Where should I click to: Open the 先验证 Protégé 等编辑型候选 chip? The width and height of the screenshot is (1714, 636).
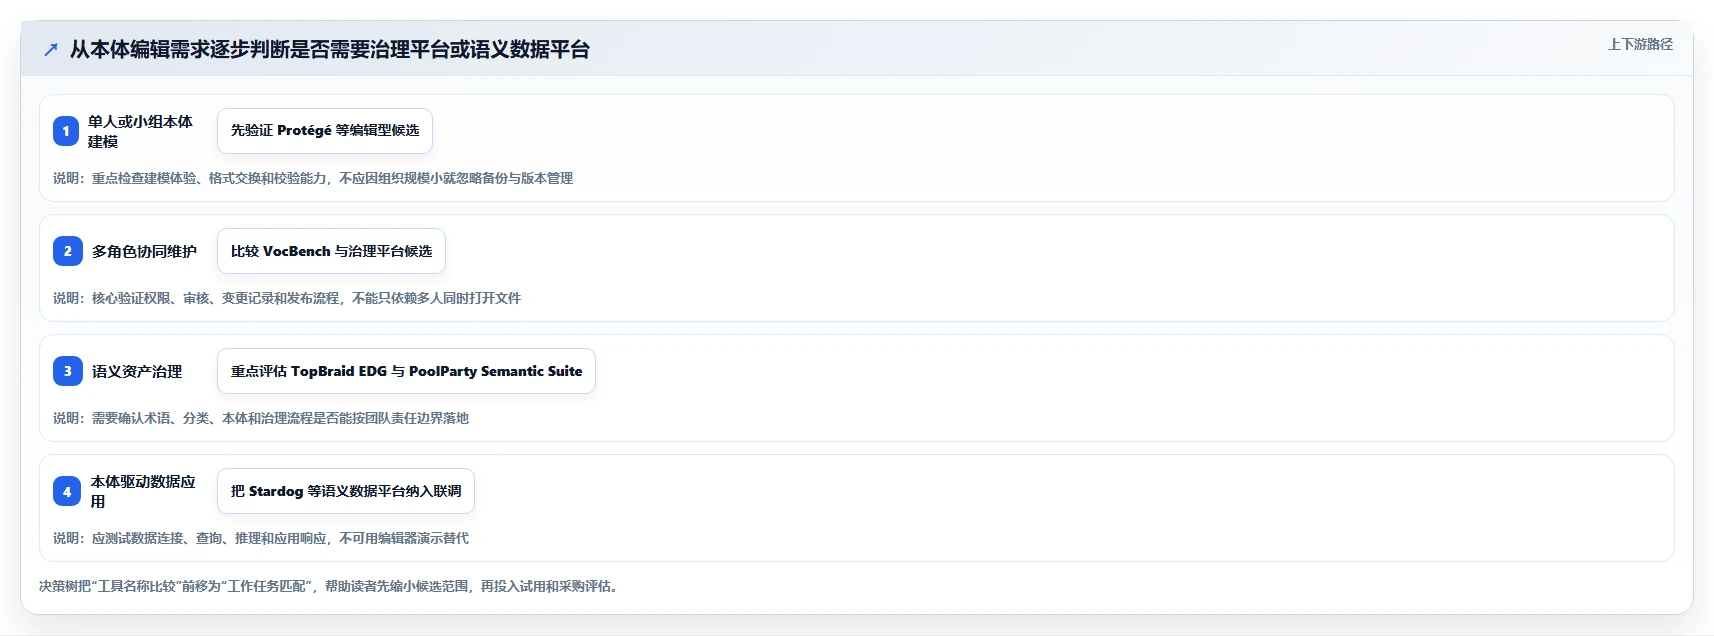(x=325, y=131)
